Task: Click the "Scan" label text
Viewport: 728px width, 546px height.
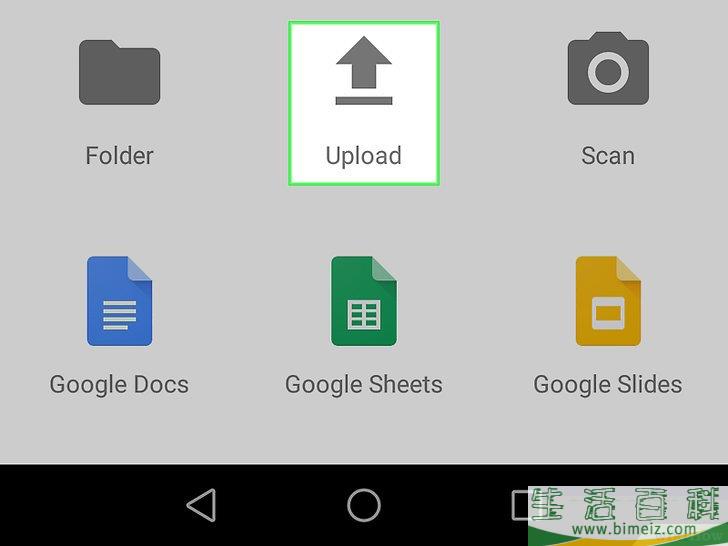Action: click(608, 156)
